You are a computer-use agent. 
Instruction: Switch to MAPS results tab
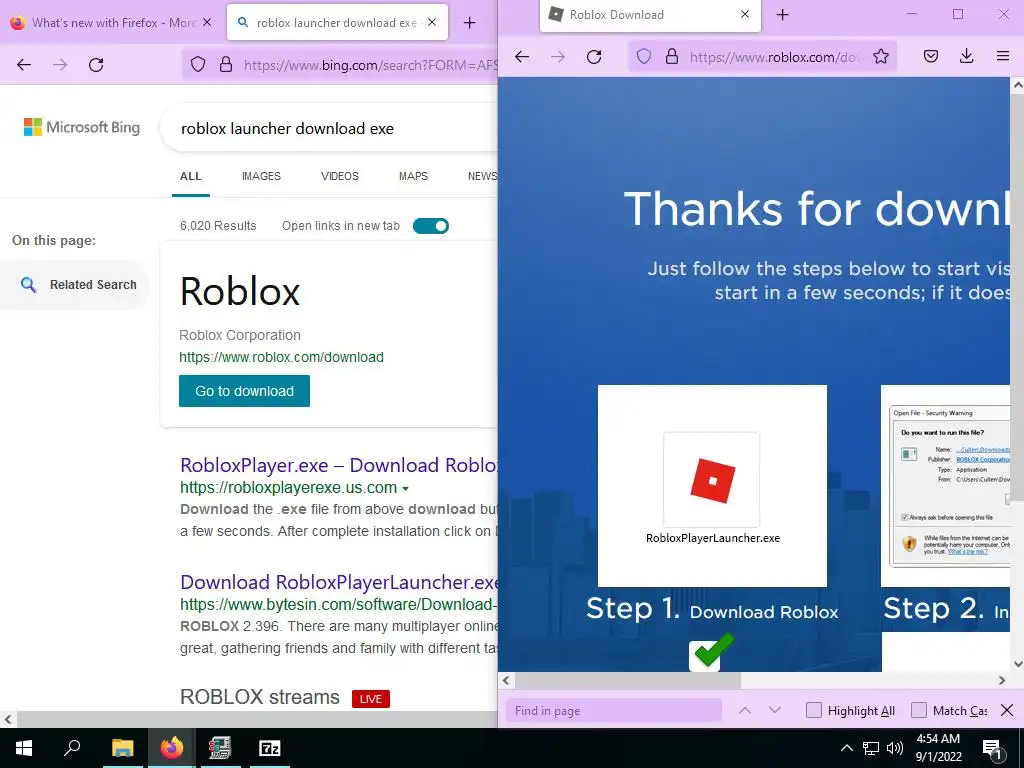click(x=413, y=176)
